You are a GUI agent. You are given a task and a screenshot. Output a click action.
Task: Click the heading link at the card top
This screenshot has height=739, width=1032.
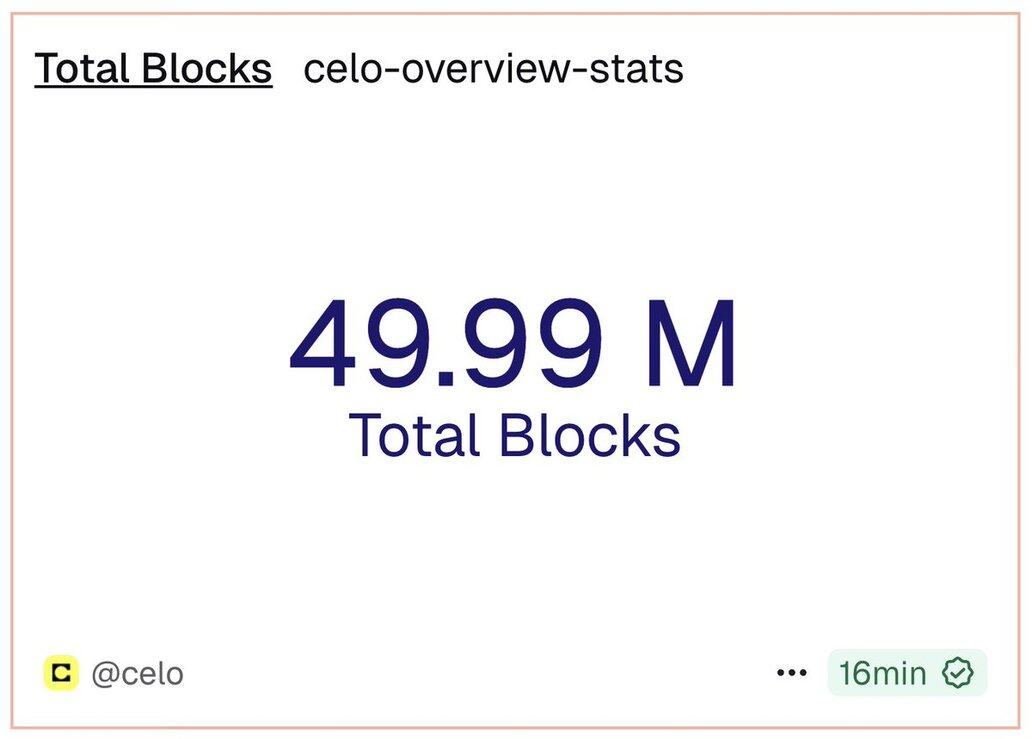154,69
